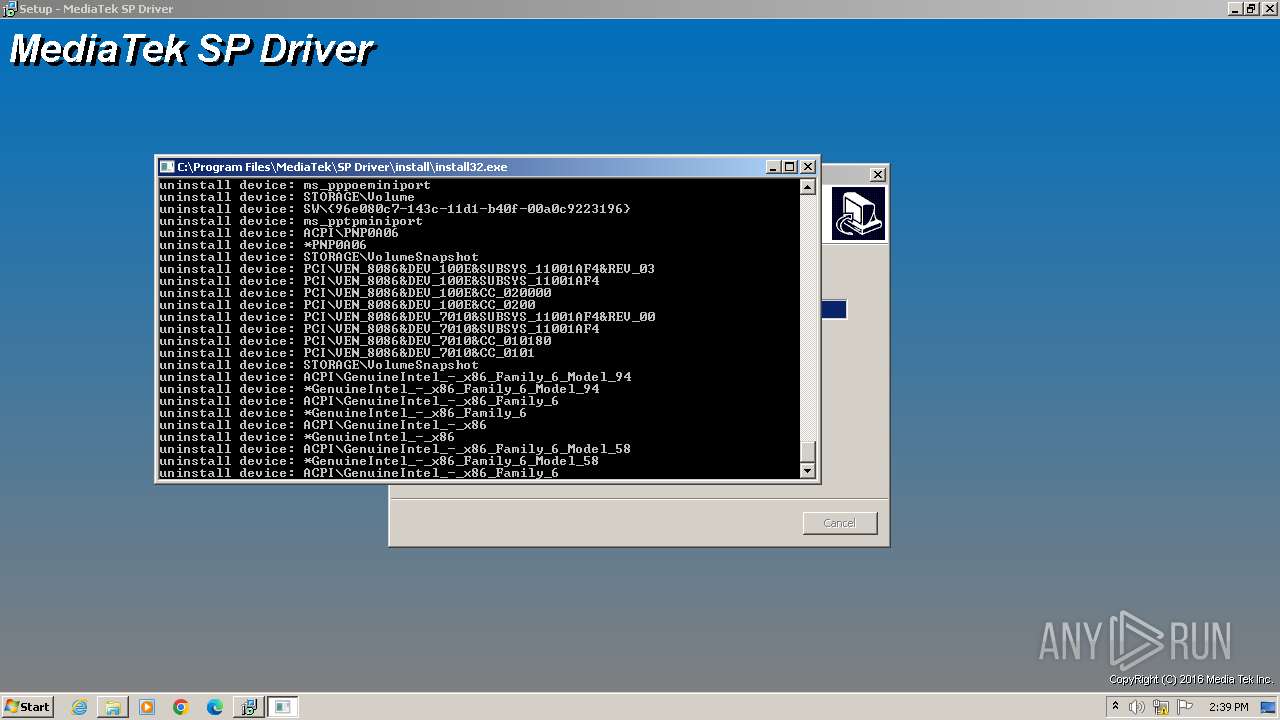Image resolution: width=1280 pixels, height=720 pixels.
Task: Open File Explorer from the taskbar
Action: tap(113, 707)
